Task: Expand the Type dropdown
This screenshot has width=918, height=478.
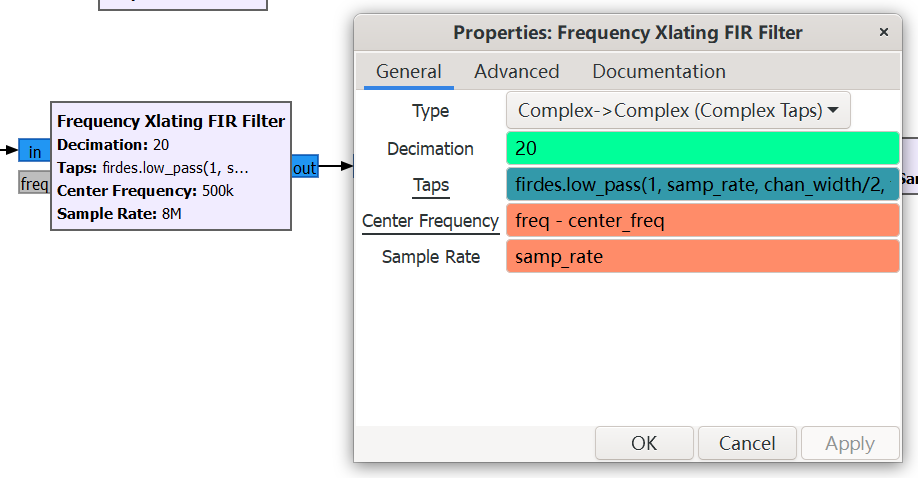Action: click(678, 111)
